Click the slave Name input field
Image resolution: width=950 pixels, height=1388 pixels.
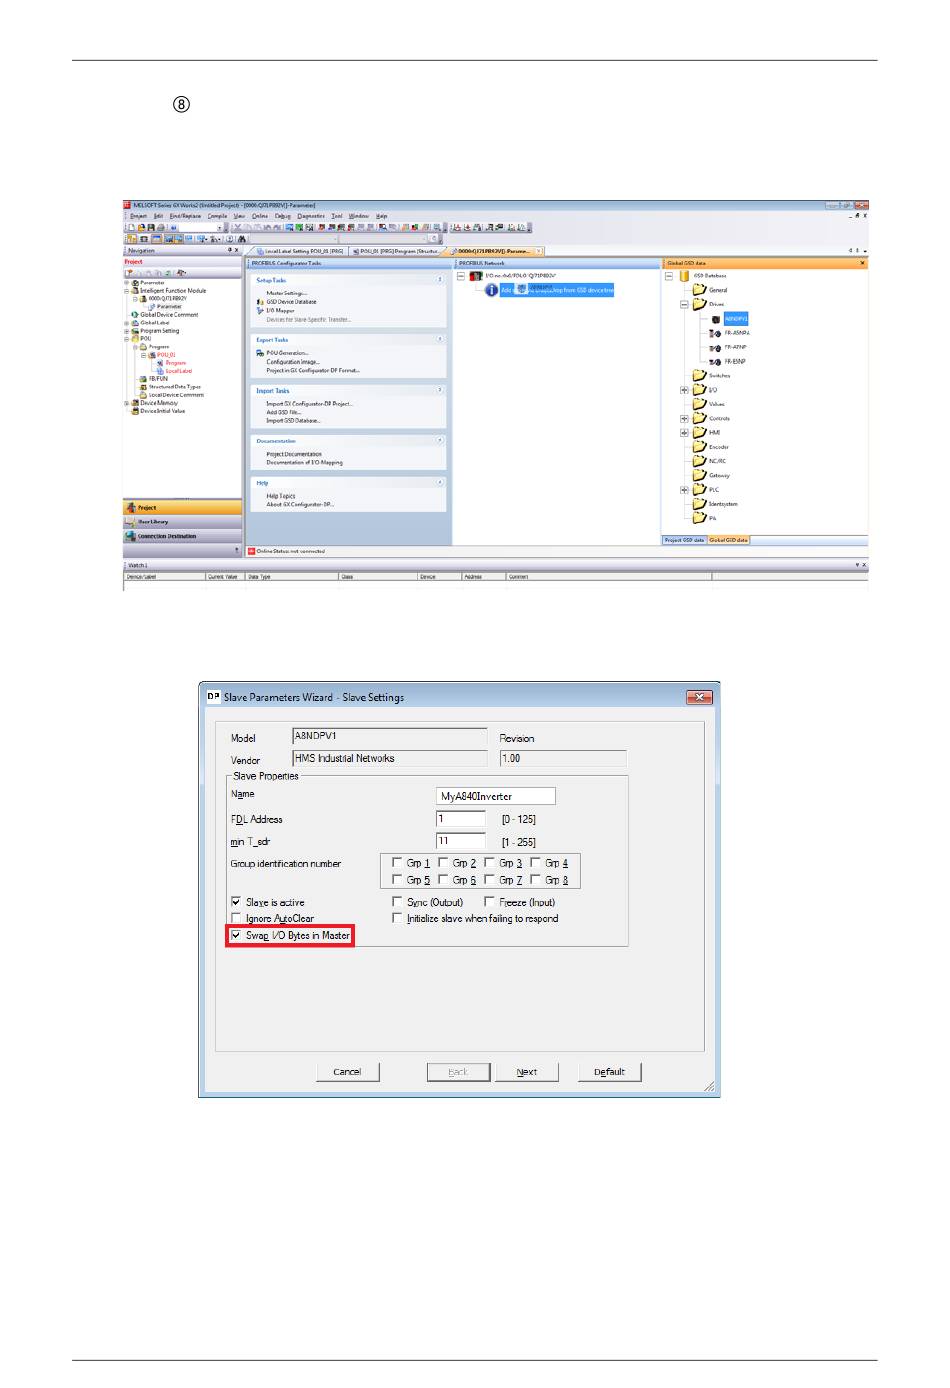click(x=496, y=796)
